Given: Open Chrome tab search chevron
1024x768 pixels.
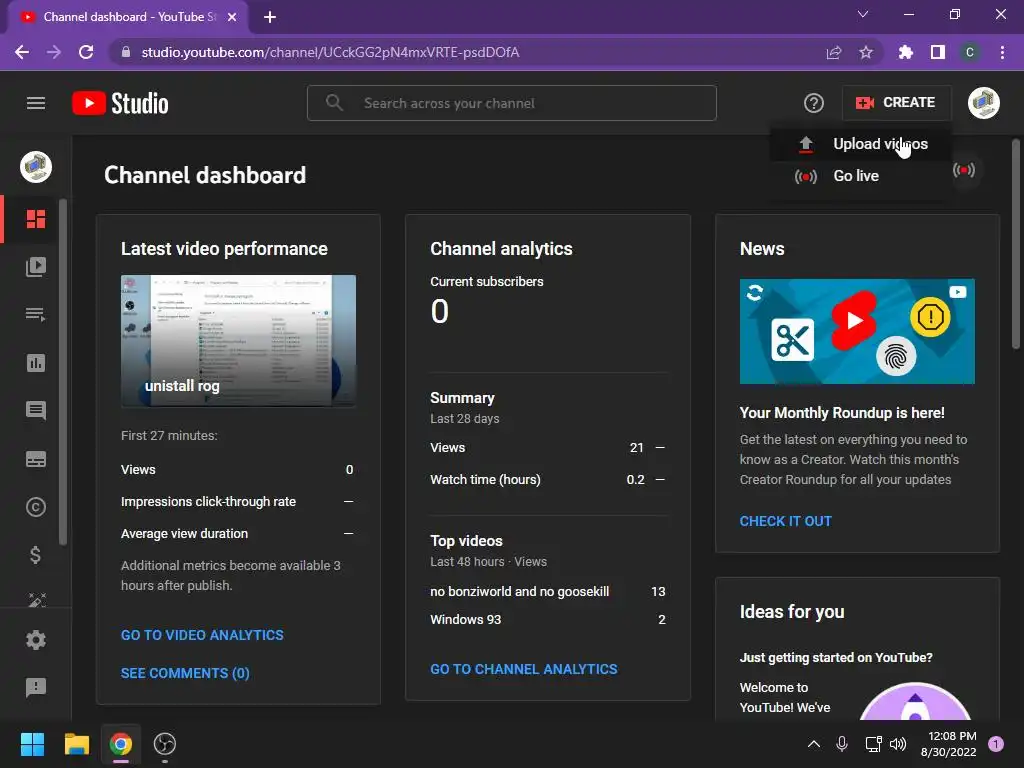Looking at the screenshot, I should point(863,14).
